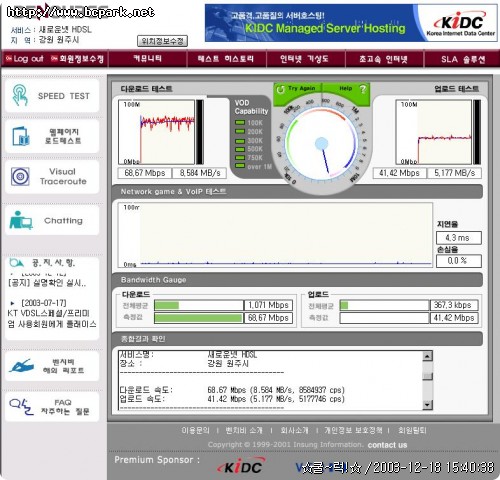
Task: Click the 0.0 % loss value
Action: [x=459, y=261]
